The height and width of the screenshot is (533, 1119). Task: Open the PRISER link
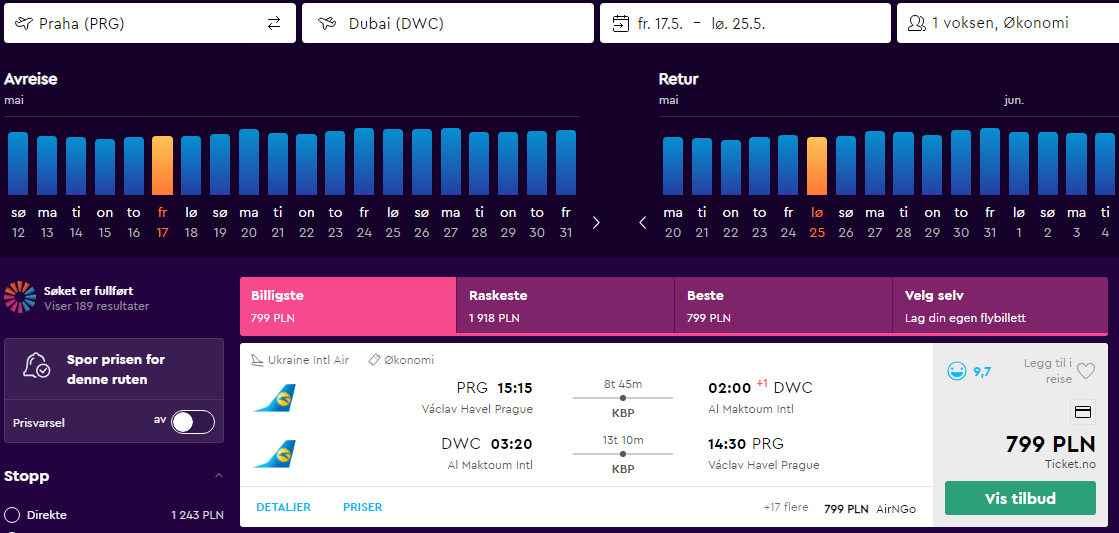click(x=363, y=507)
